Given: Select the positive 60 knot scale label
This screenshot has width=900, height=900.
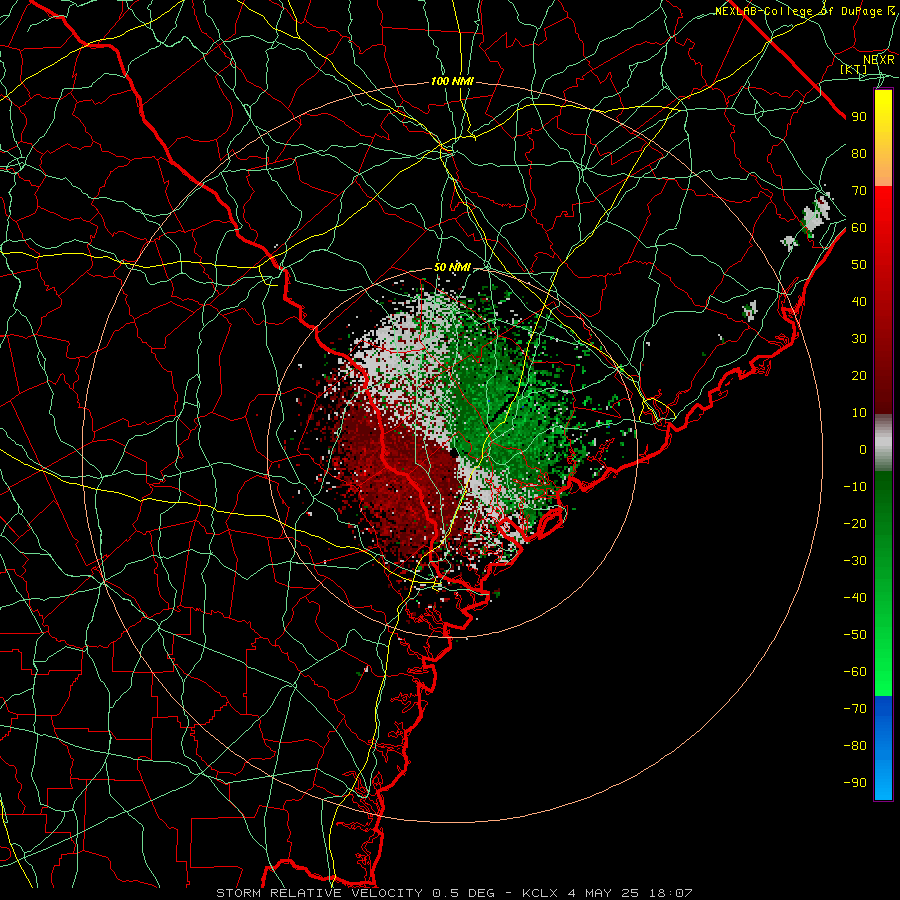Looking at the screenshot, I should point(859,227).
